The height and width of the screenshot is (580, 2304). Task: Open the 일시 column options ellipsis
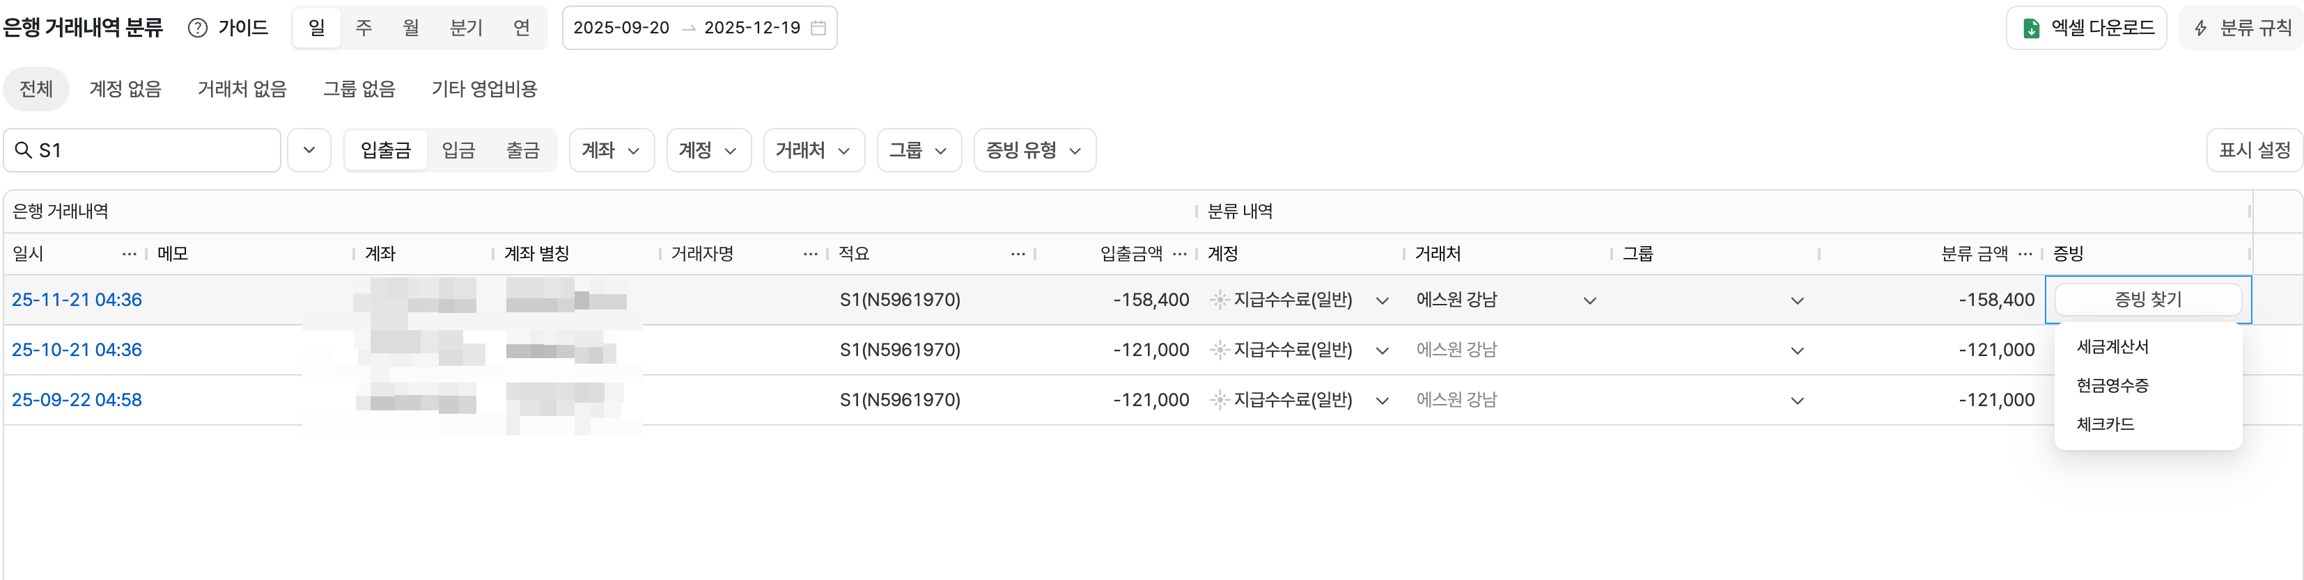[x=129, y=254]
